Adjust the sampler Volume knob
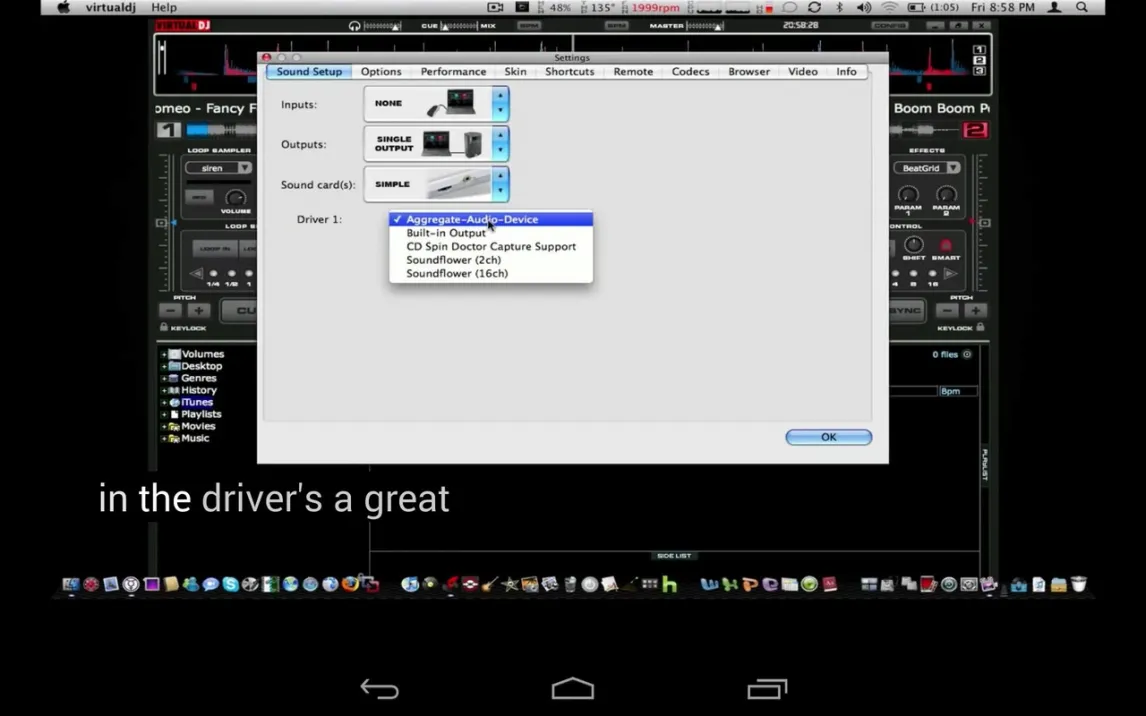Viewport: 1146px width, 716px height. [x=235, y=197]
